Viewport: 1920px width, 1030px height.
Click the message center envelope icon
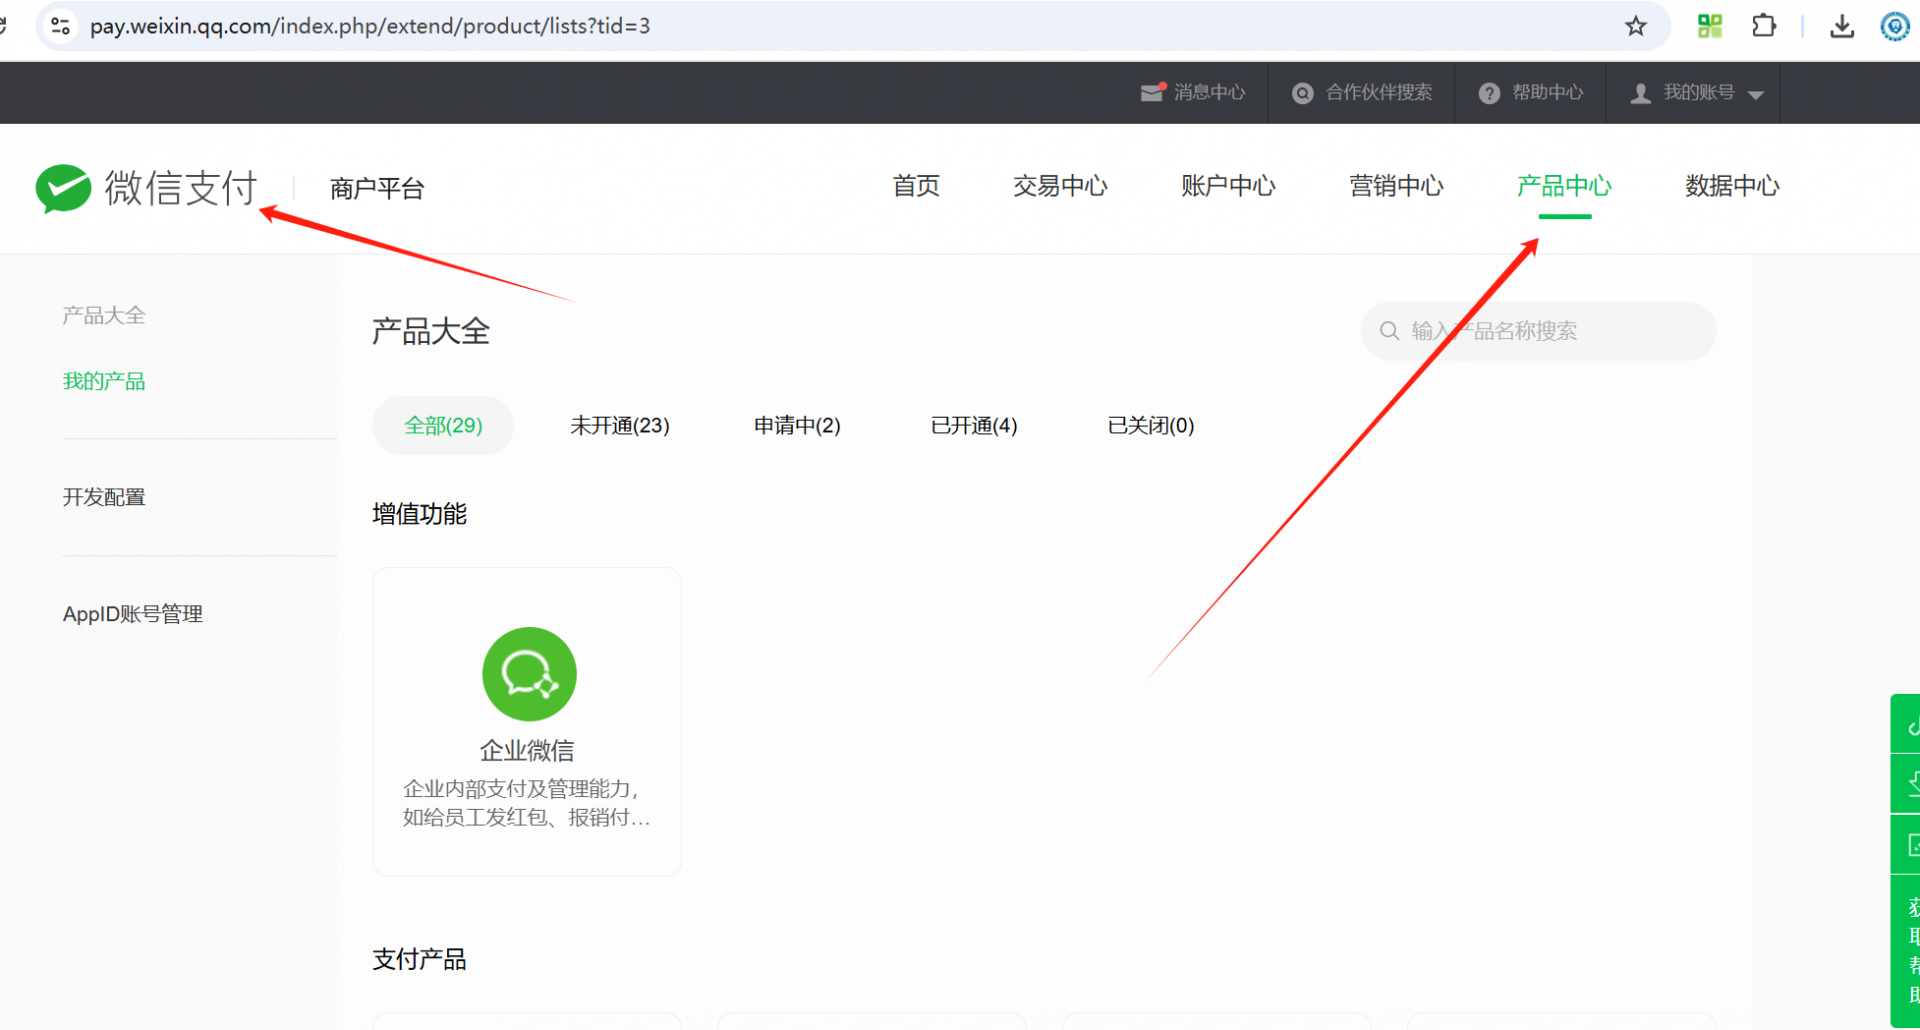point(1153,92)
